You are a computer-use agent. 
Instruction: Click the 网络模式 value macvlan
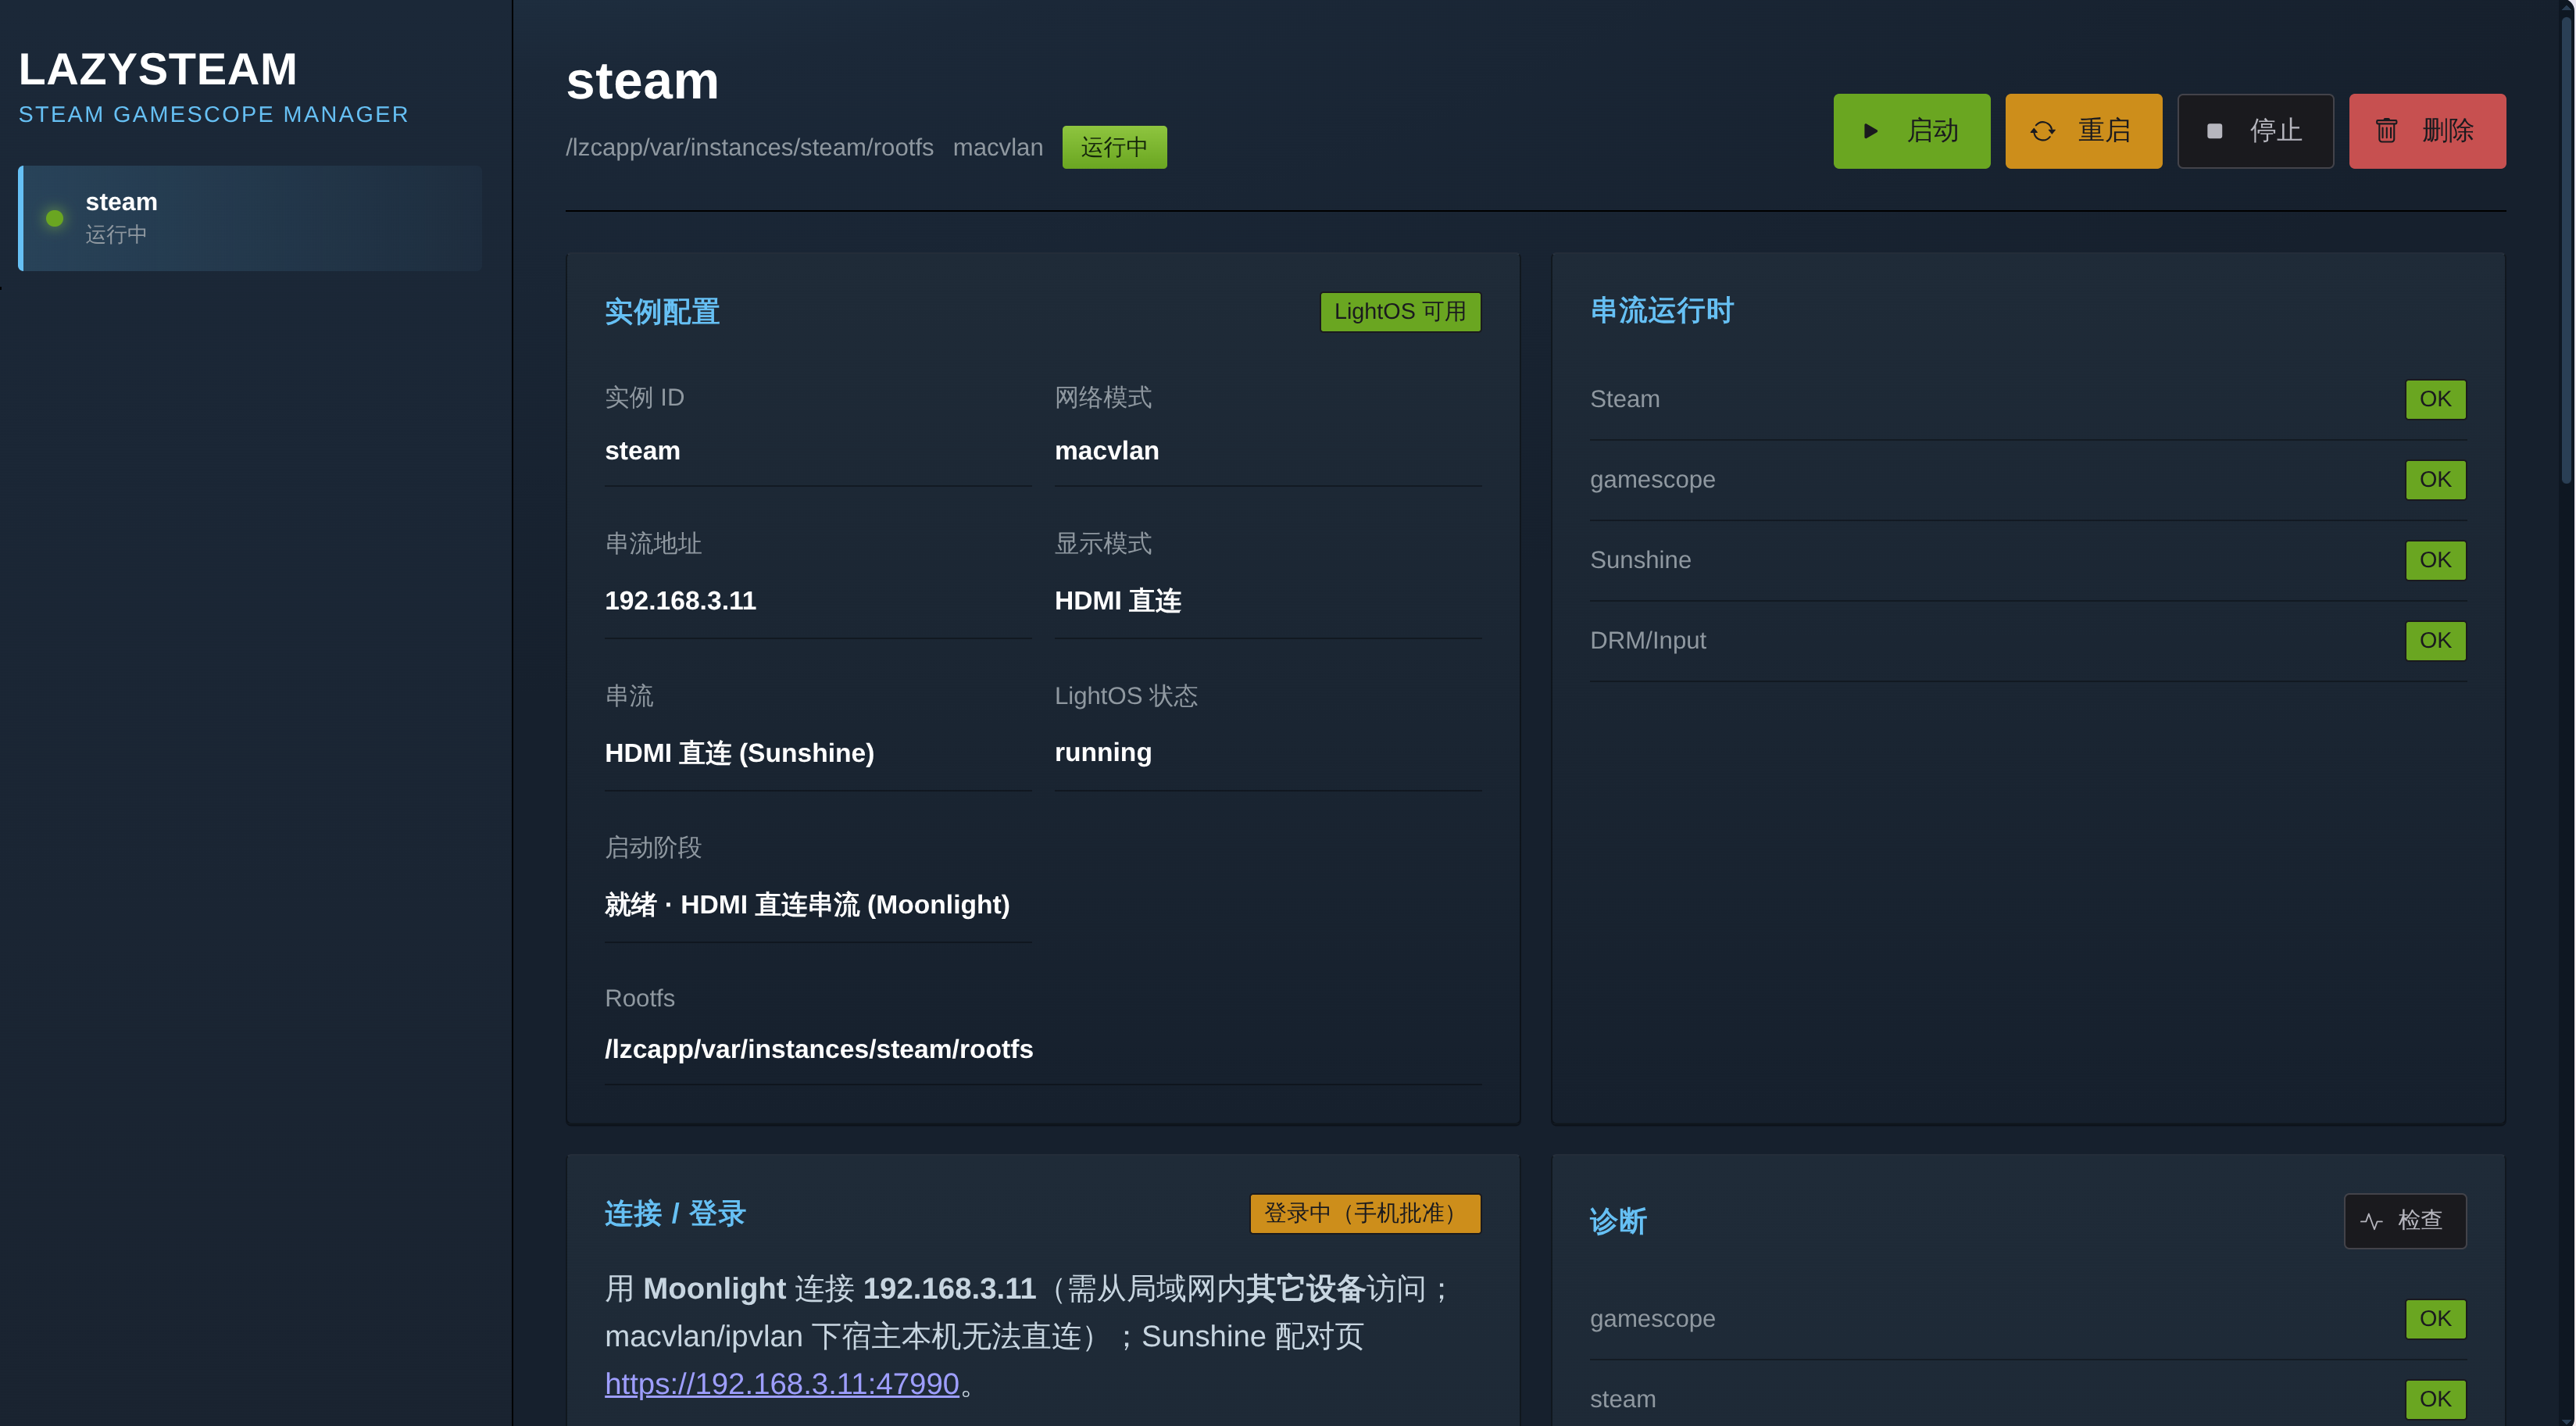(1107, 451)
